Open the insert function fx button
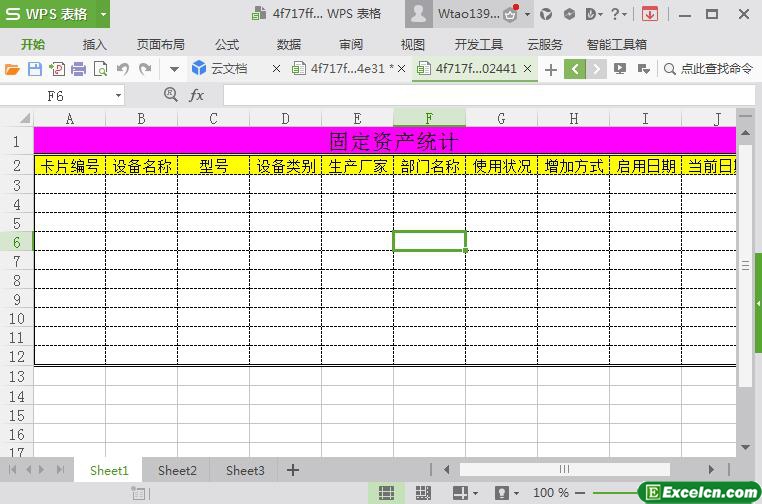Screen dimensions: 762x504 point(196,95)
